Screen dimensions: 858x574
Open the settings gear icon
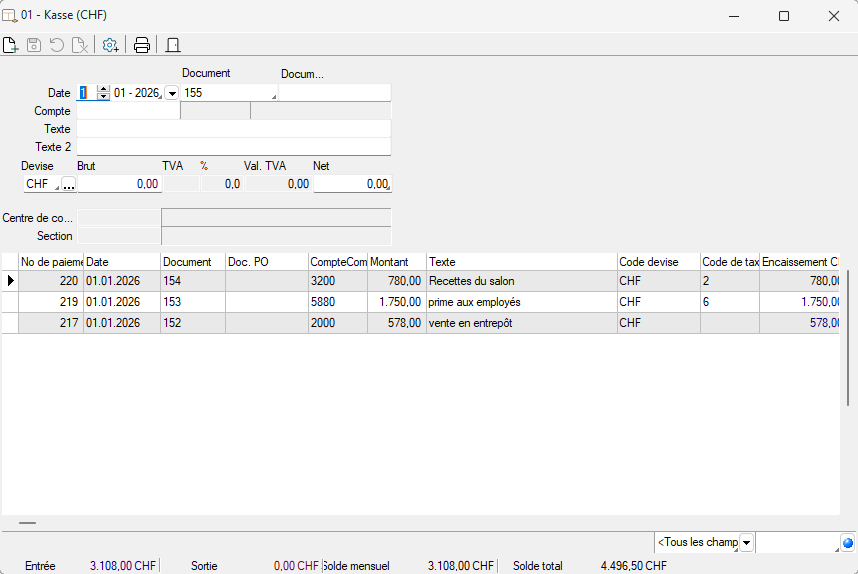(110, 45)
